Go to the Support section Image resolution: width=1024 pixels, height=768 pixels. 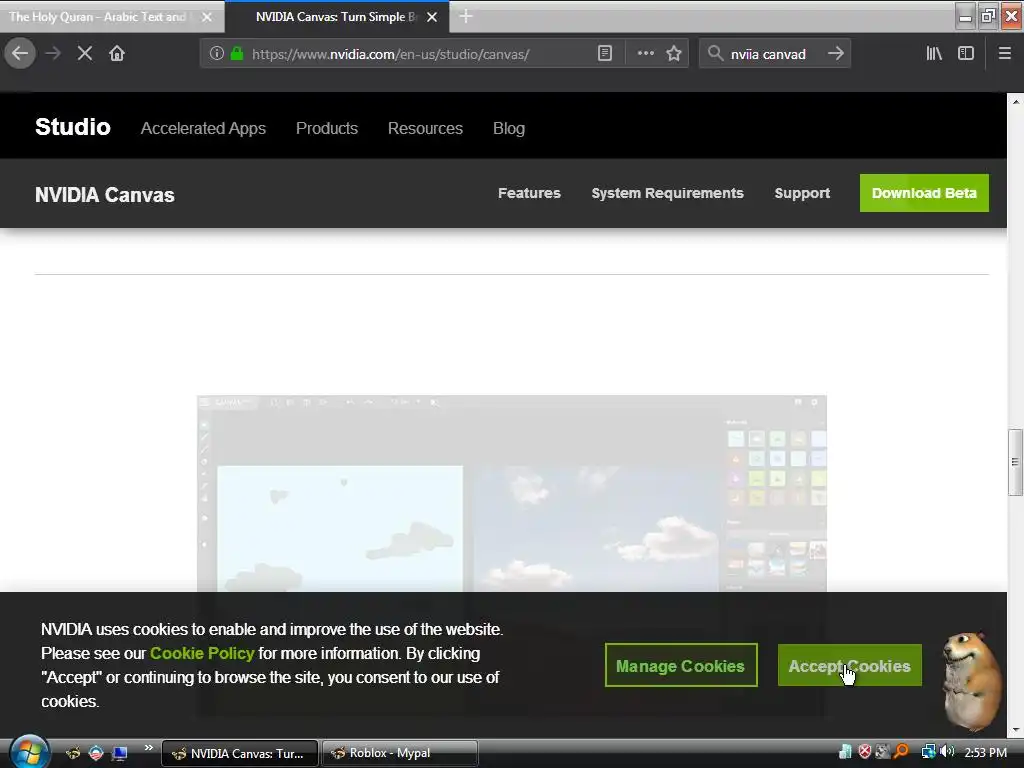[x=802, y=193]
